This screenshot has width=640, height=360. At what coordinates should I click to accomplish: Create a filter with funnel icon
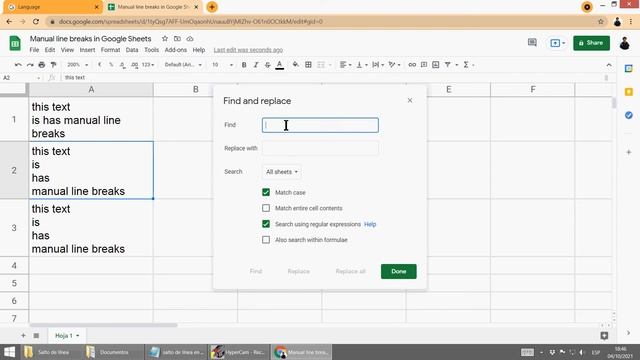click(448, 65)
